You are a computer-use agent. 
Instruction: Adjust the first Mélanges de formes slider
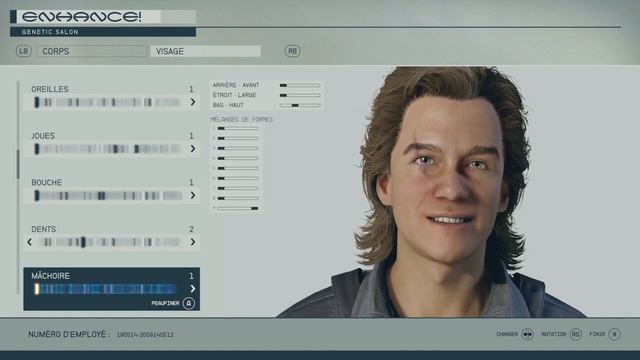click(x=238, y=129)
